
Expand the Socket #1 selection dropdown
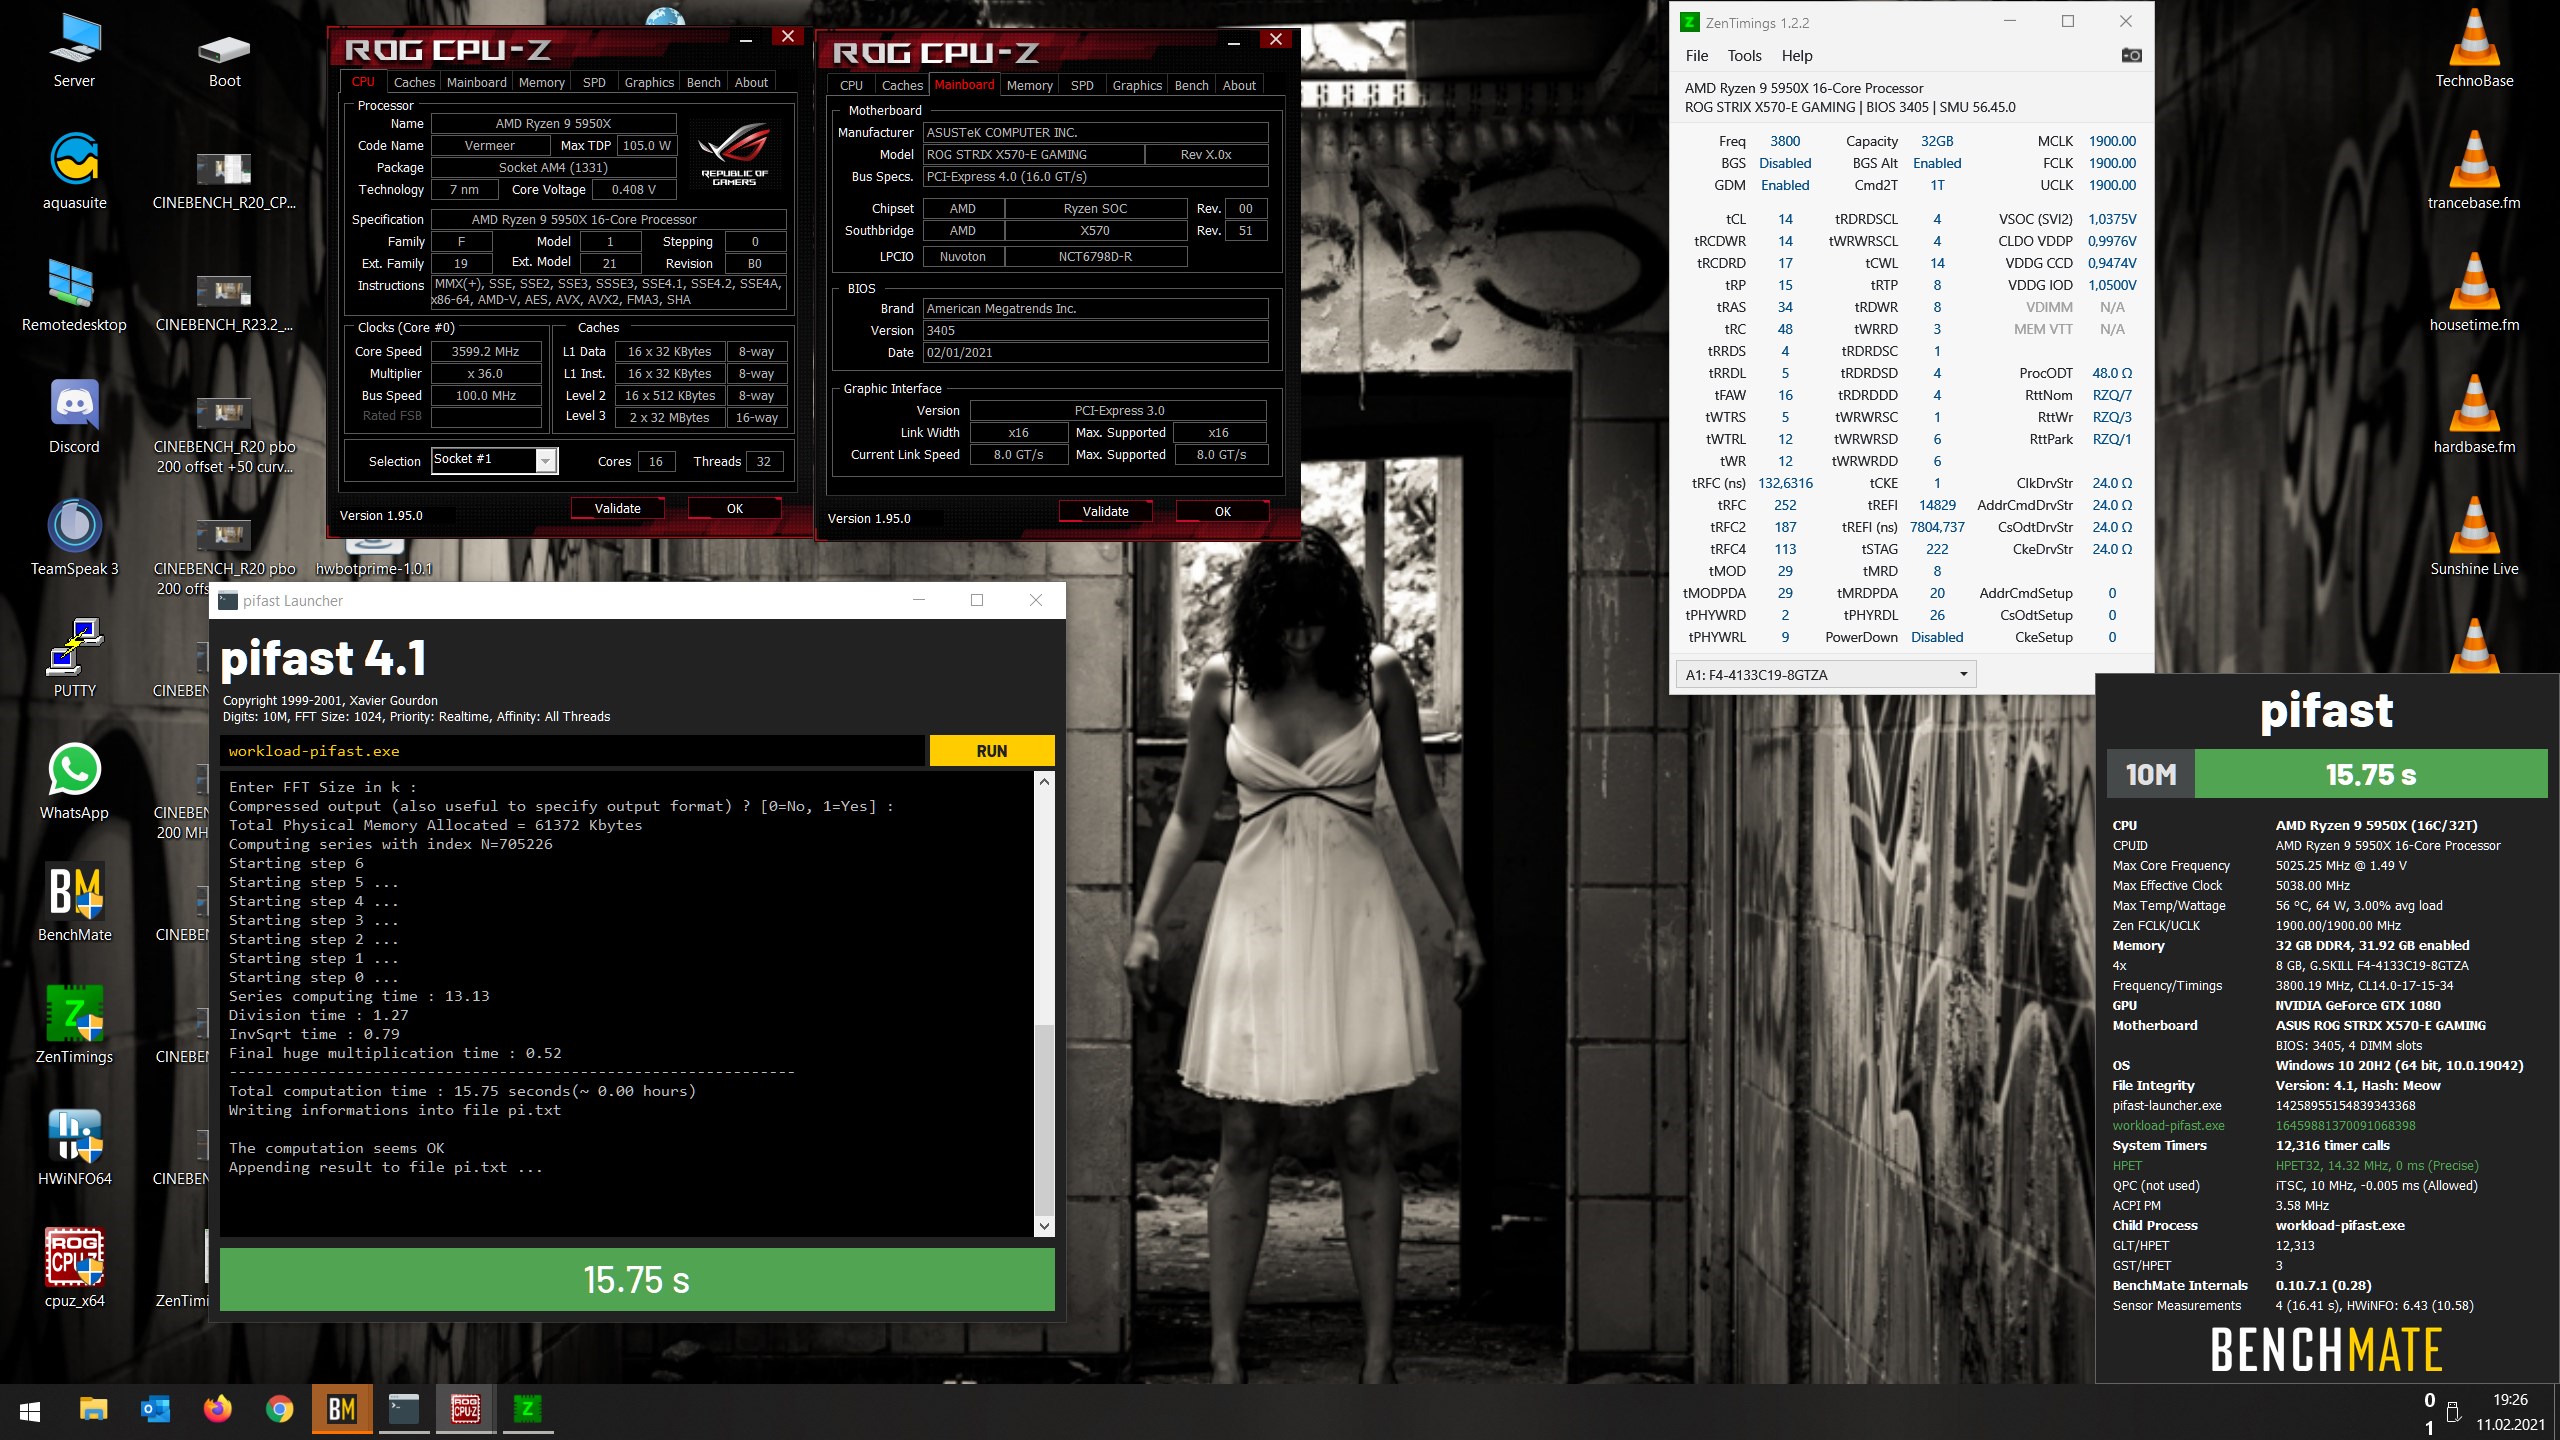(545, 461)
